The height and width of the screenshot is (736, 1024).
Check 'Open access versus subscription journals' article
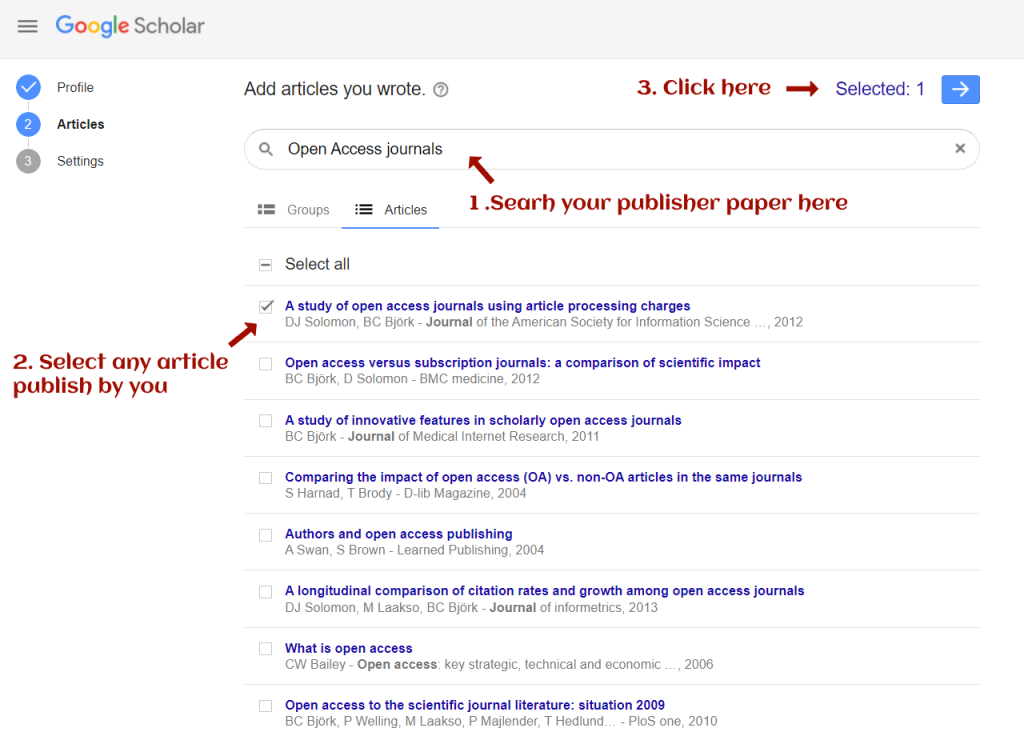point(265,364)
